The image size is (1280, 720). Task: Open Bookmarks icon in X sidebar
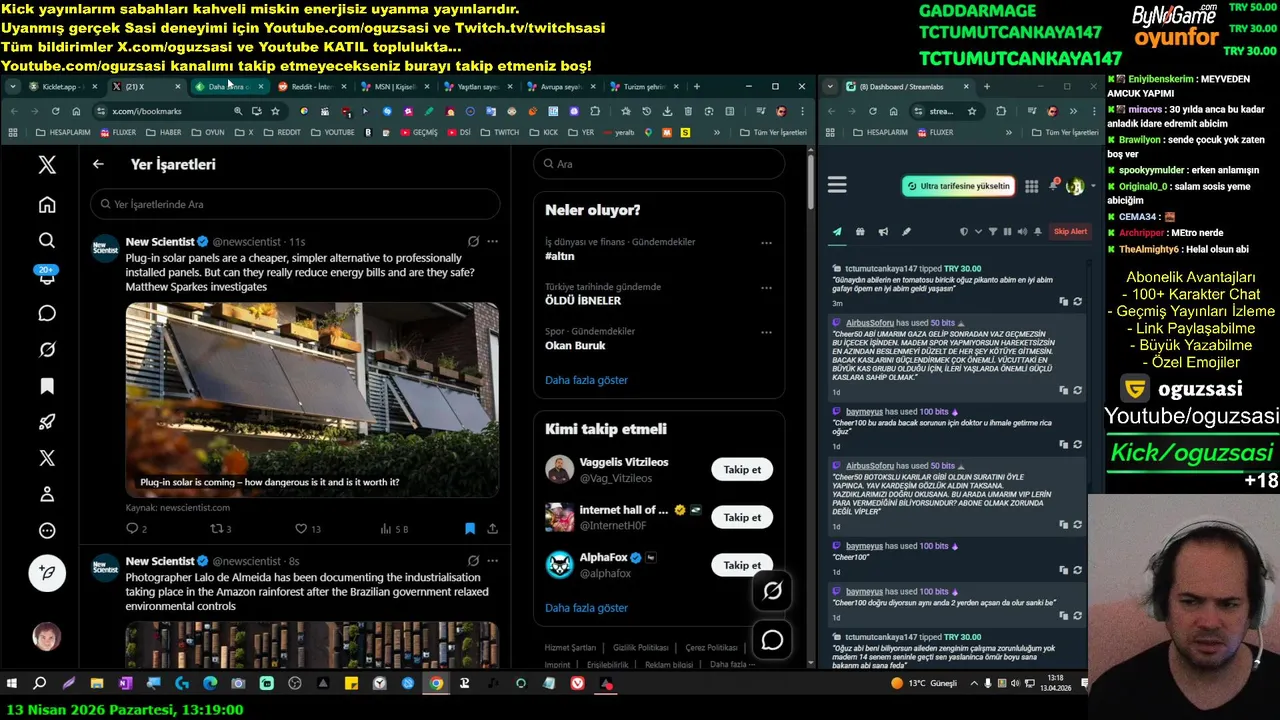pos(47,386)
